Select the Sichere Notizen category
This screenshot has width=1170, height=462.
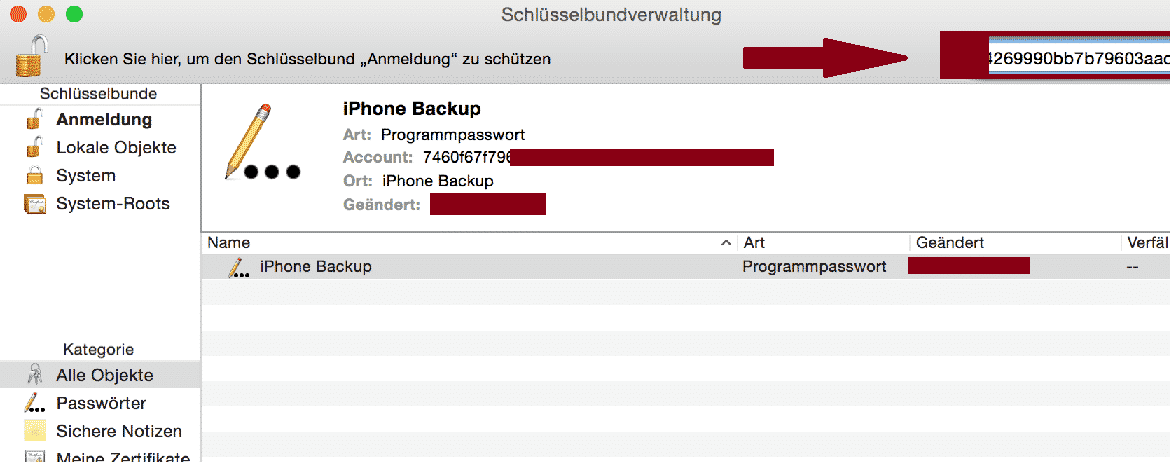click(x=101, y=431)
